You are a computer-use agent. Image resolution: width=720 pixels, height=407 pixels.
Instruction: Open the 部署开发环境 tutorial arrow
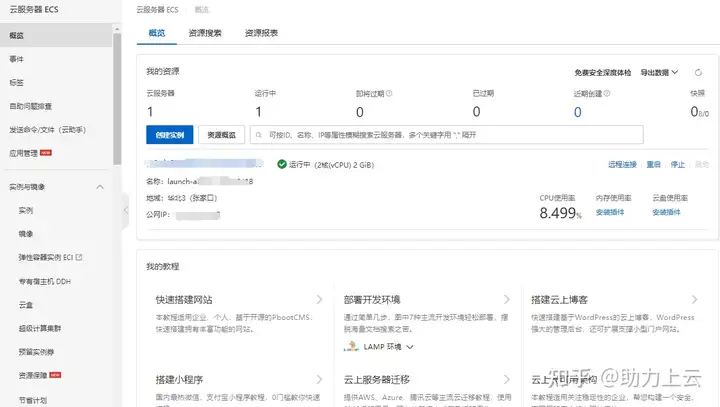[507, 300]
